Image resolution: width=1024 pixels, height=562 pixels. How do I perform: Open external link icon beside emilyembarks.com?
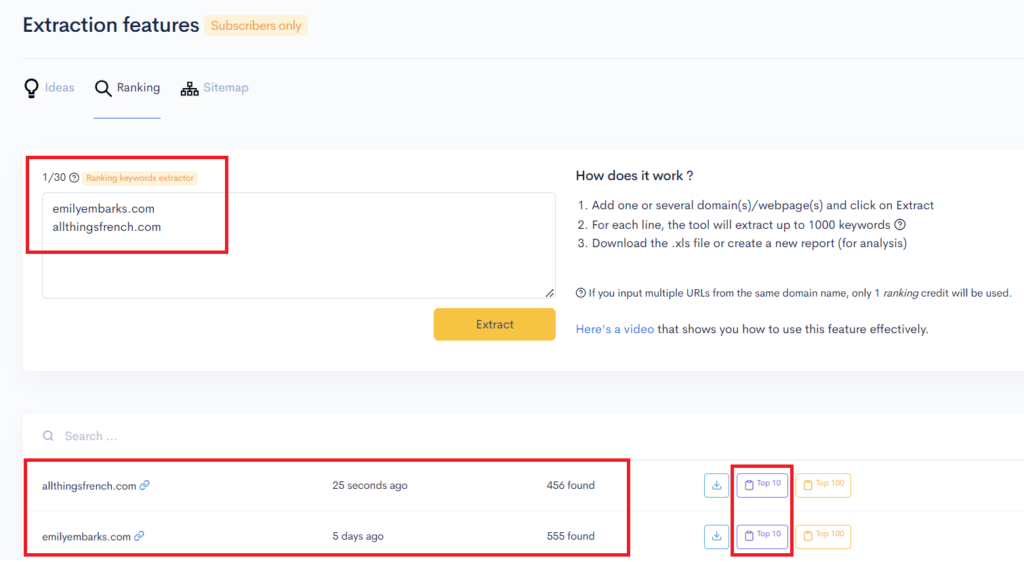click(x=139, y=537)
